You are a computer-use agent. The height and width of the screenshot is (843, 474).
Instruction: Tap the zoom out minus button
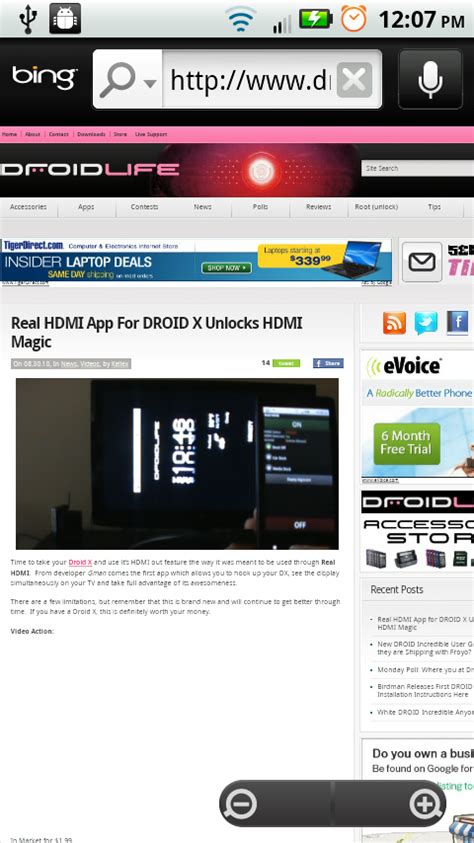[x=241, y=804]
